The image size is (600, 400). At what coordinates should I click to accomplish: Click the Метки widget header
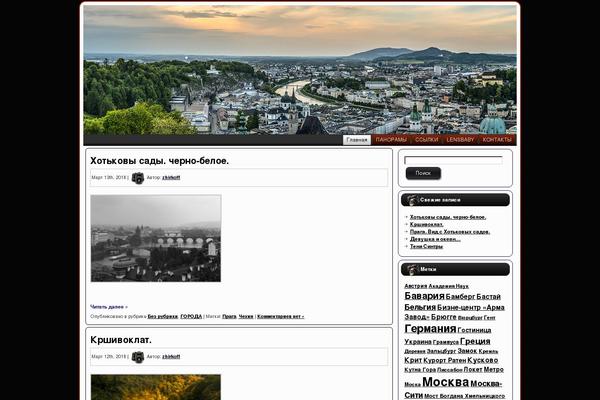pos(455,269)
